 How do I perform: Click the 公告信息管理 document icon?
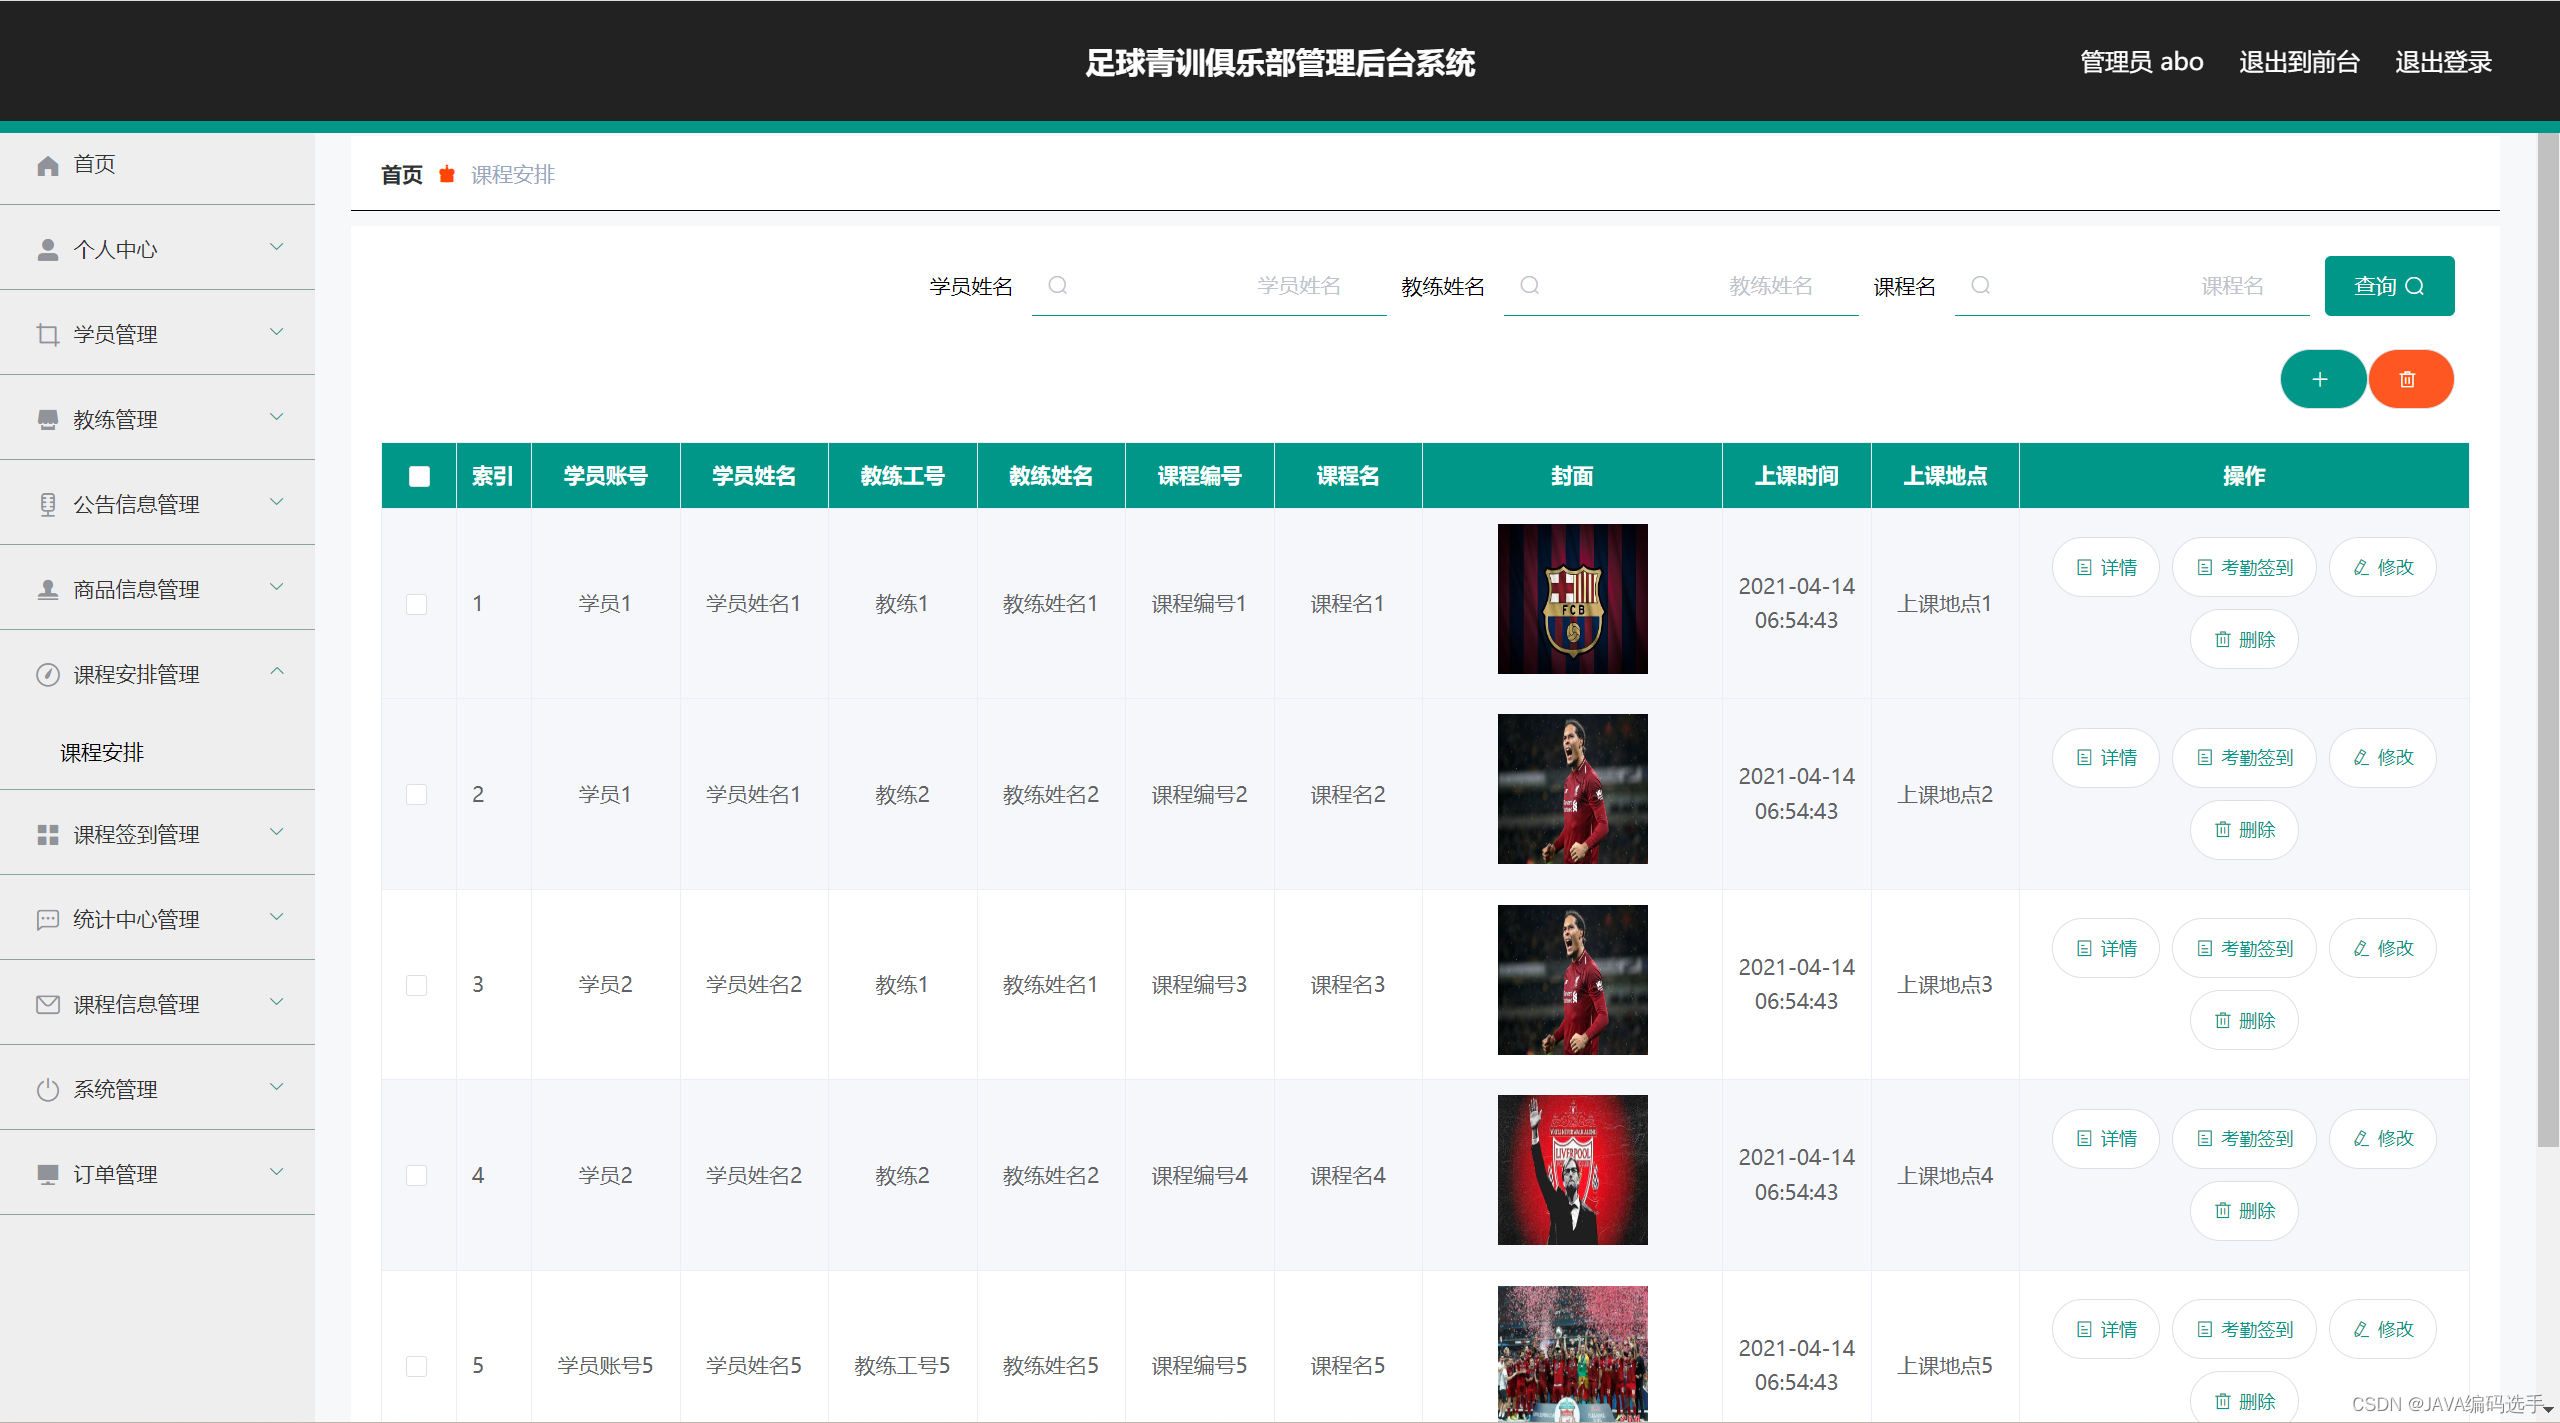pos(47,504)
